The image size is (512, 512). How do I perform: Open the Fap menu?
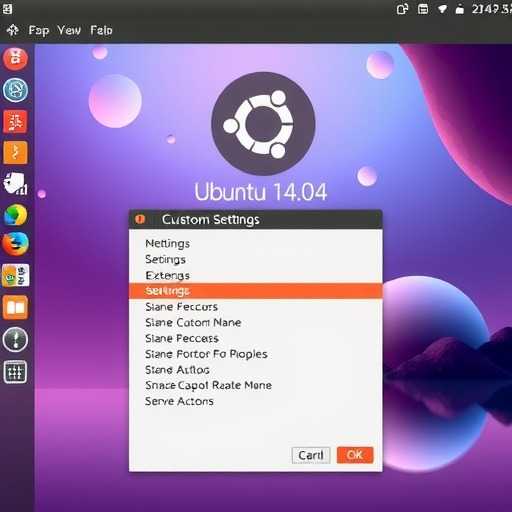point(39,31)
